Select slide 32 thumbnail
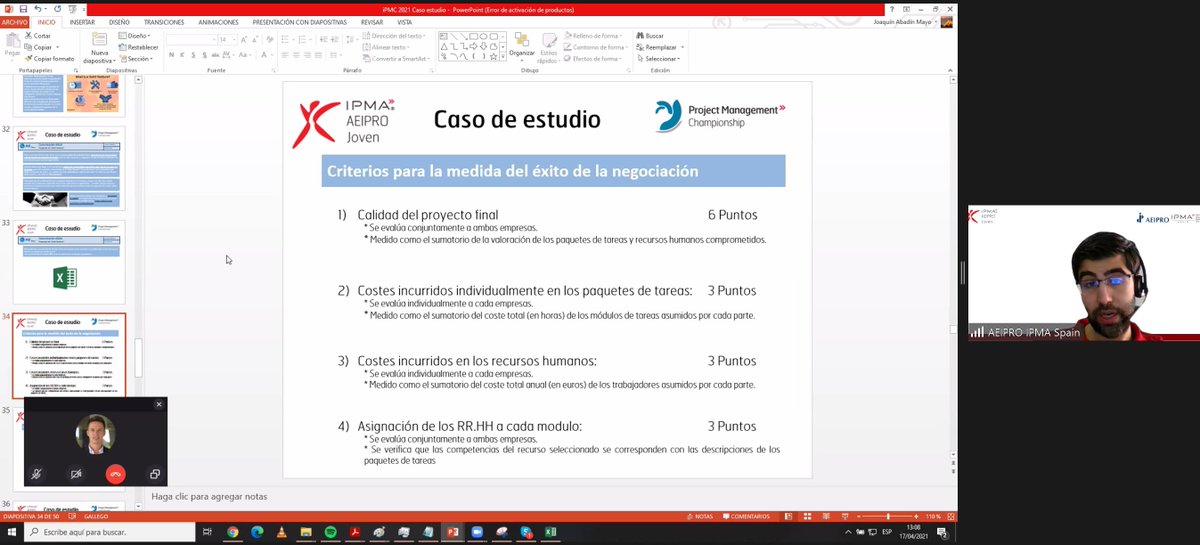 (x=69, y=166)
